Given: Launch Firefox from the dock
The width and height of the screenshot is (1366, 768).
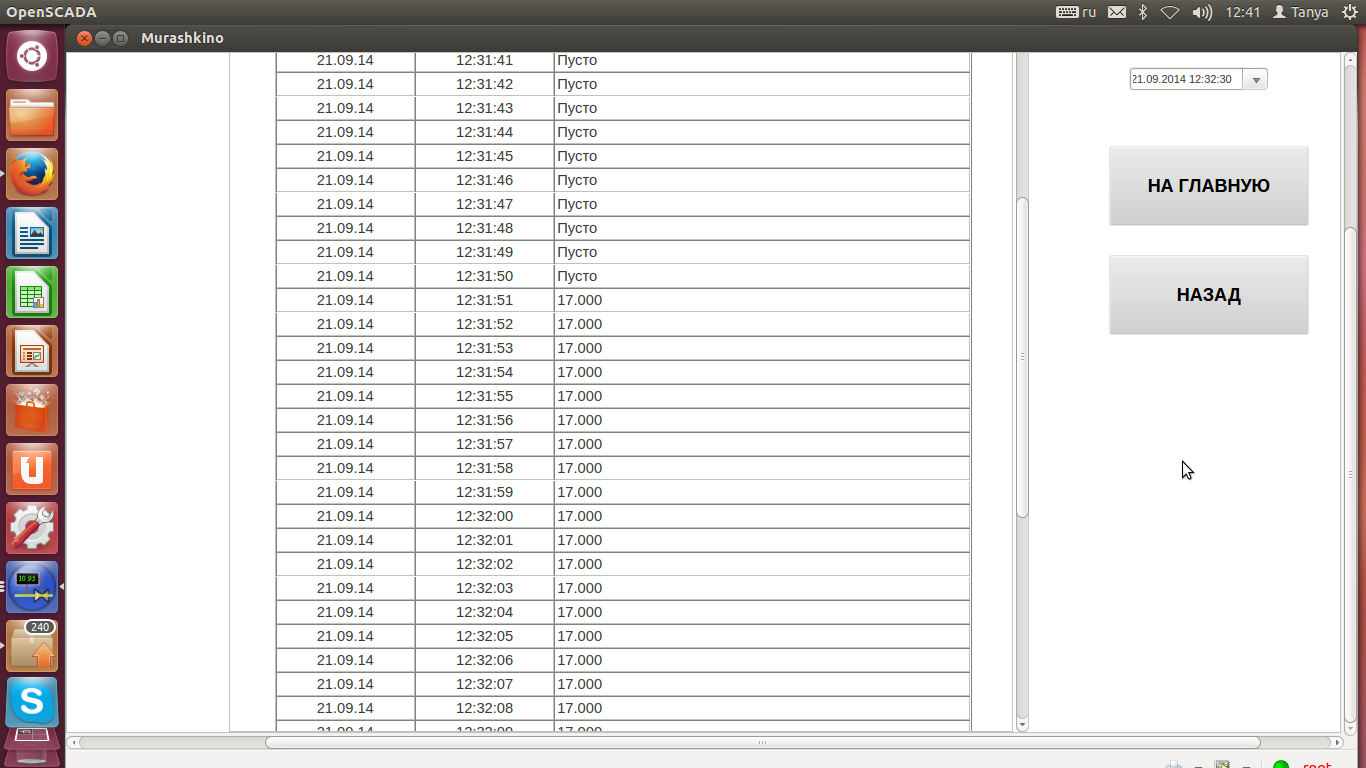Looking at the screenshot, I should click(x=32, y=174).
